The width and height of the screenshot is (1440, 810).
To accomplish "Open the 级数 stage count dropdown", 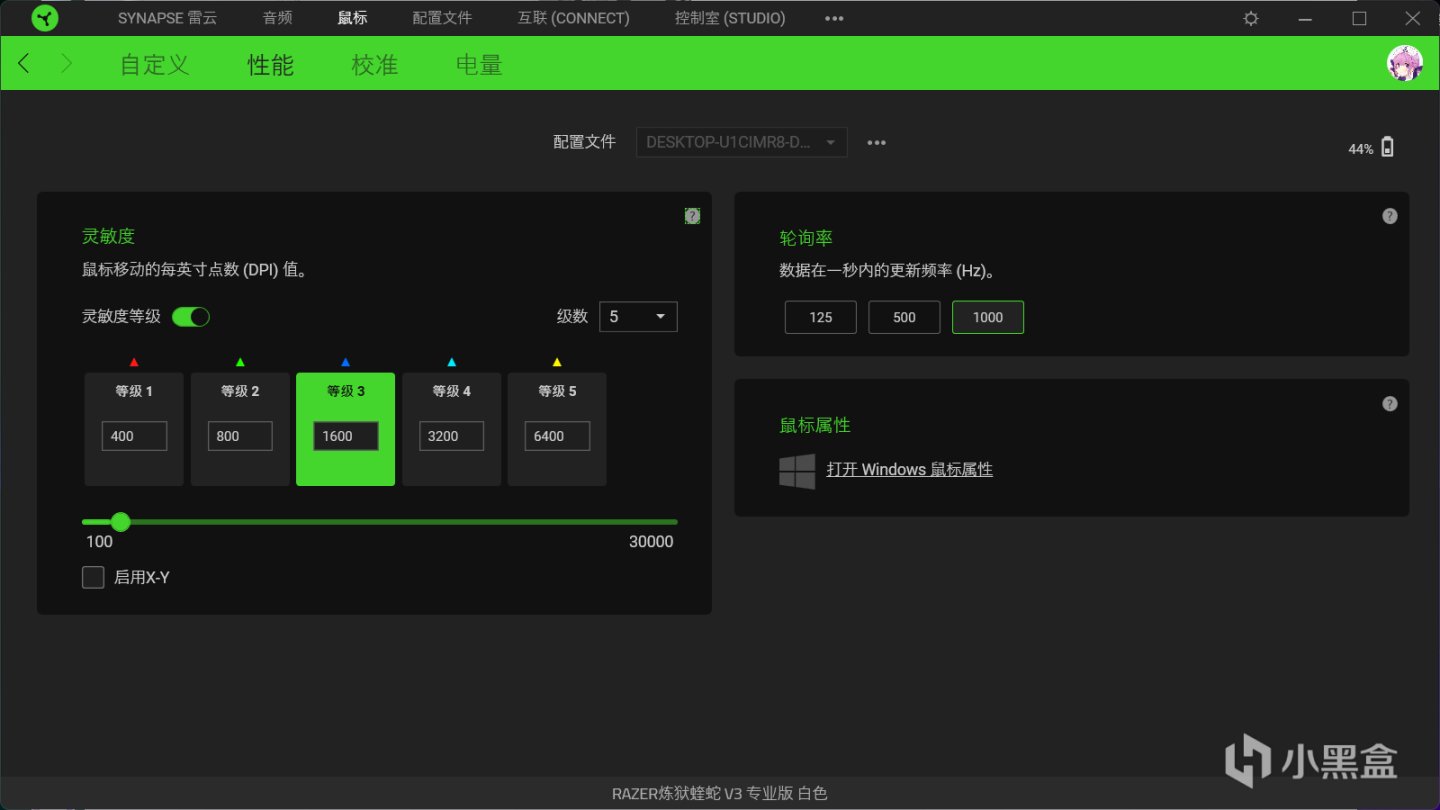I will tap(638, 317).
